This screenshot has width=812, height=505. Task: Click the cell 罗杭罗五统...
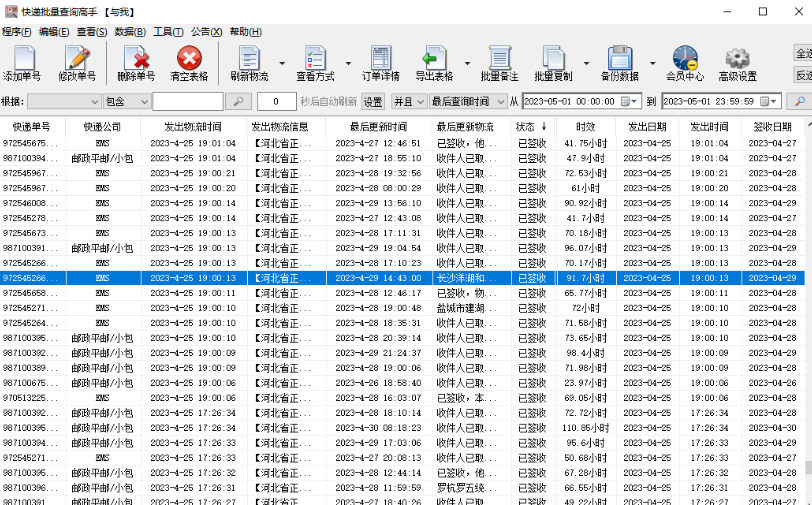click(467, 488)
